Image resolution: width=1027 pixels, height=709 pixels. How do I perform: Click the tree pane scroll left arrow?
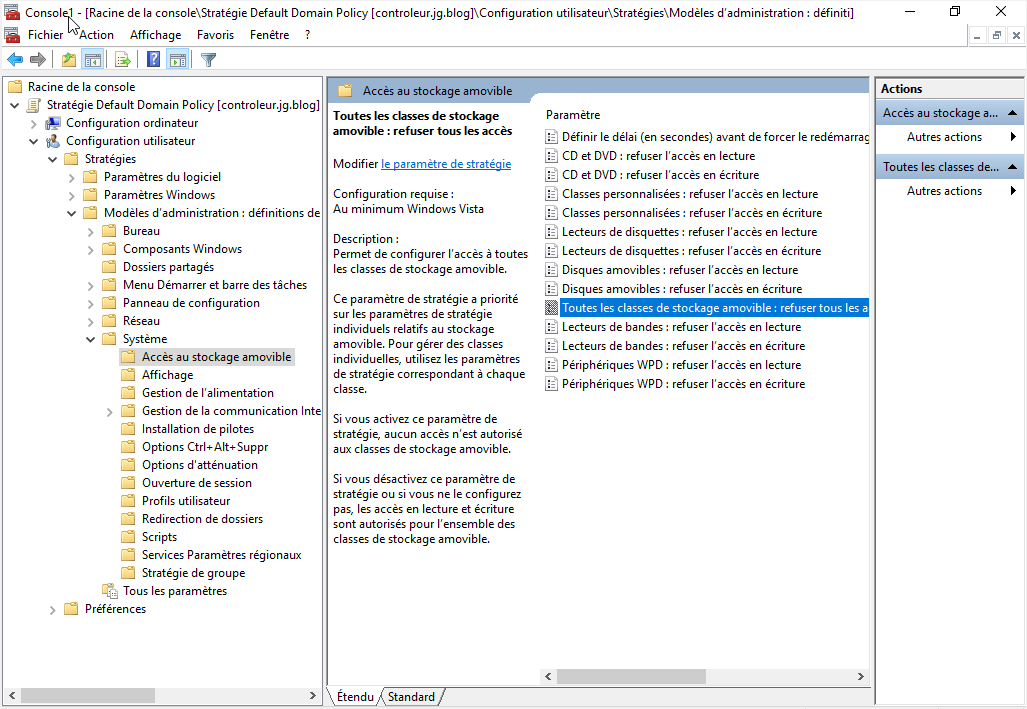(x=12, y=695)
